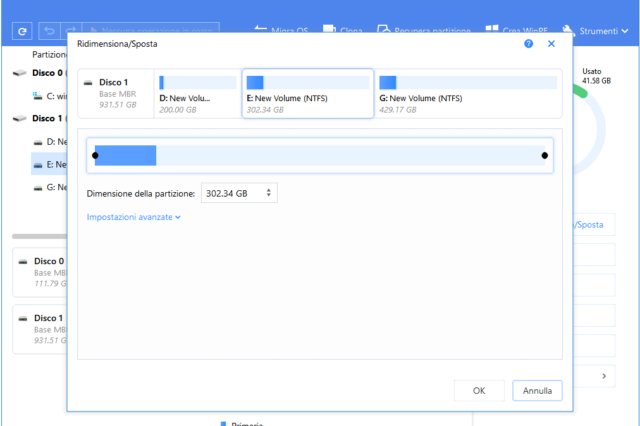Click the right chevron in the side panel

click(x=604, y=376)
